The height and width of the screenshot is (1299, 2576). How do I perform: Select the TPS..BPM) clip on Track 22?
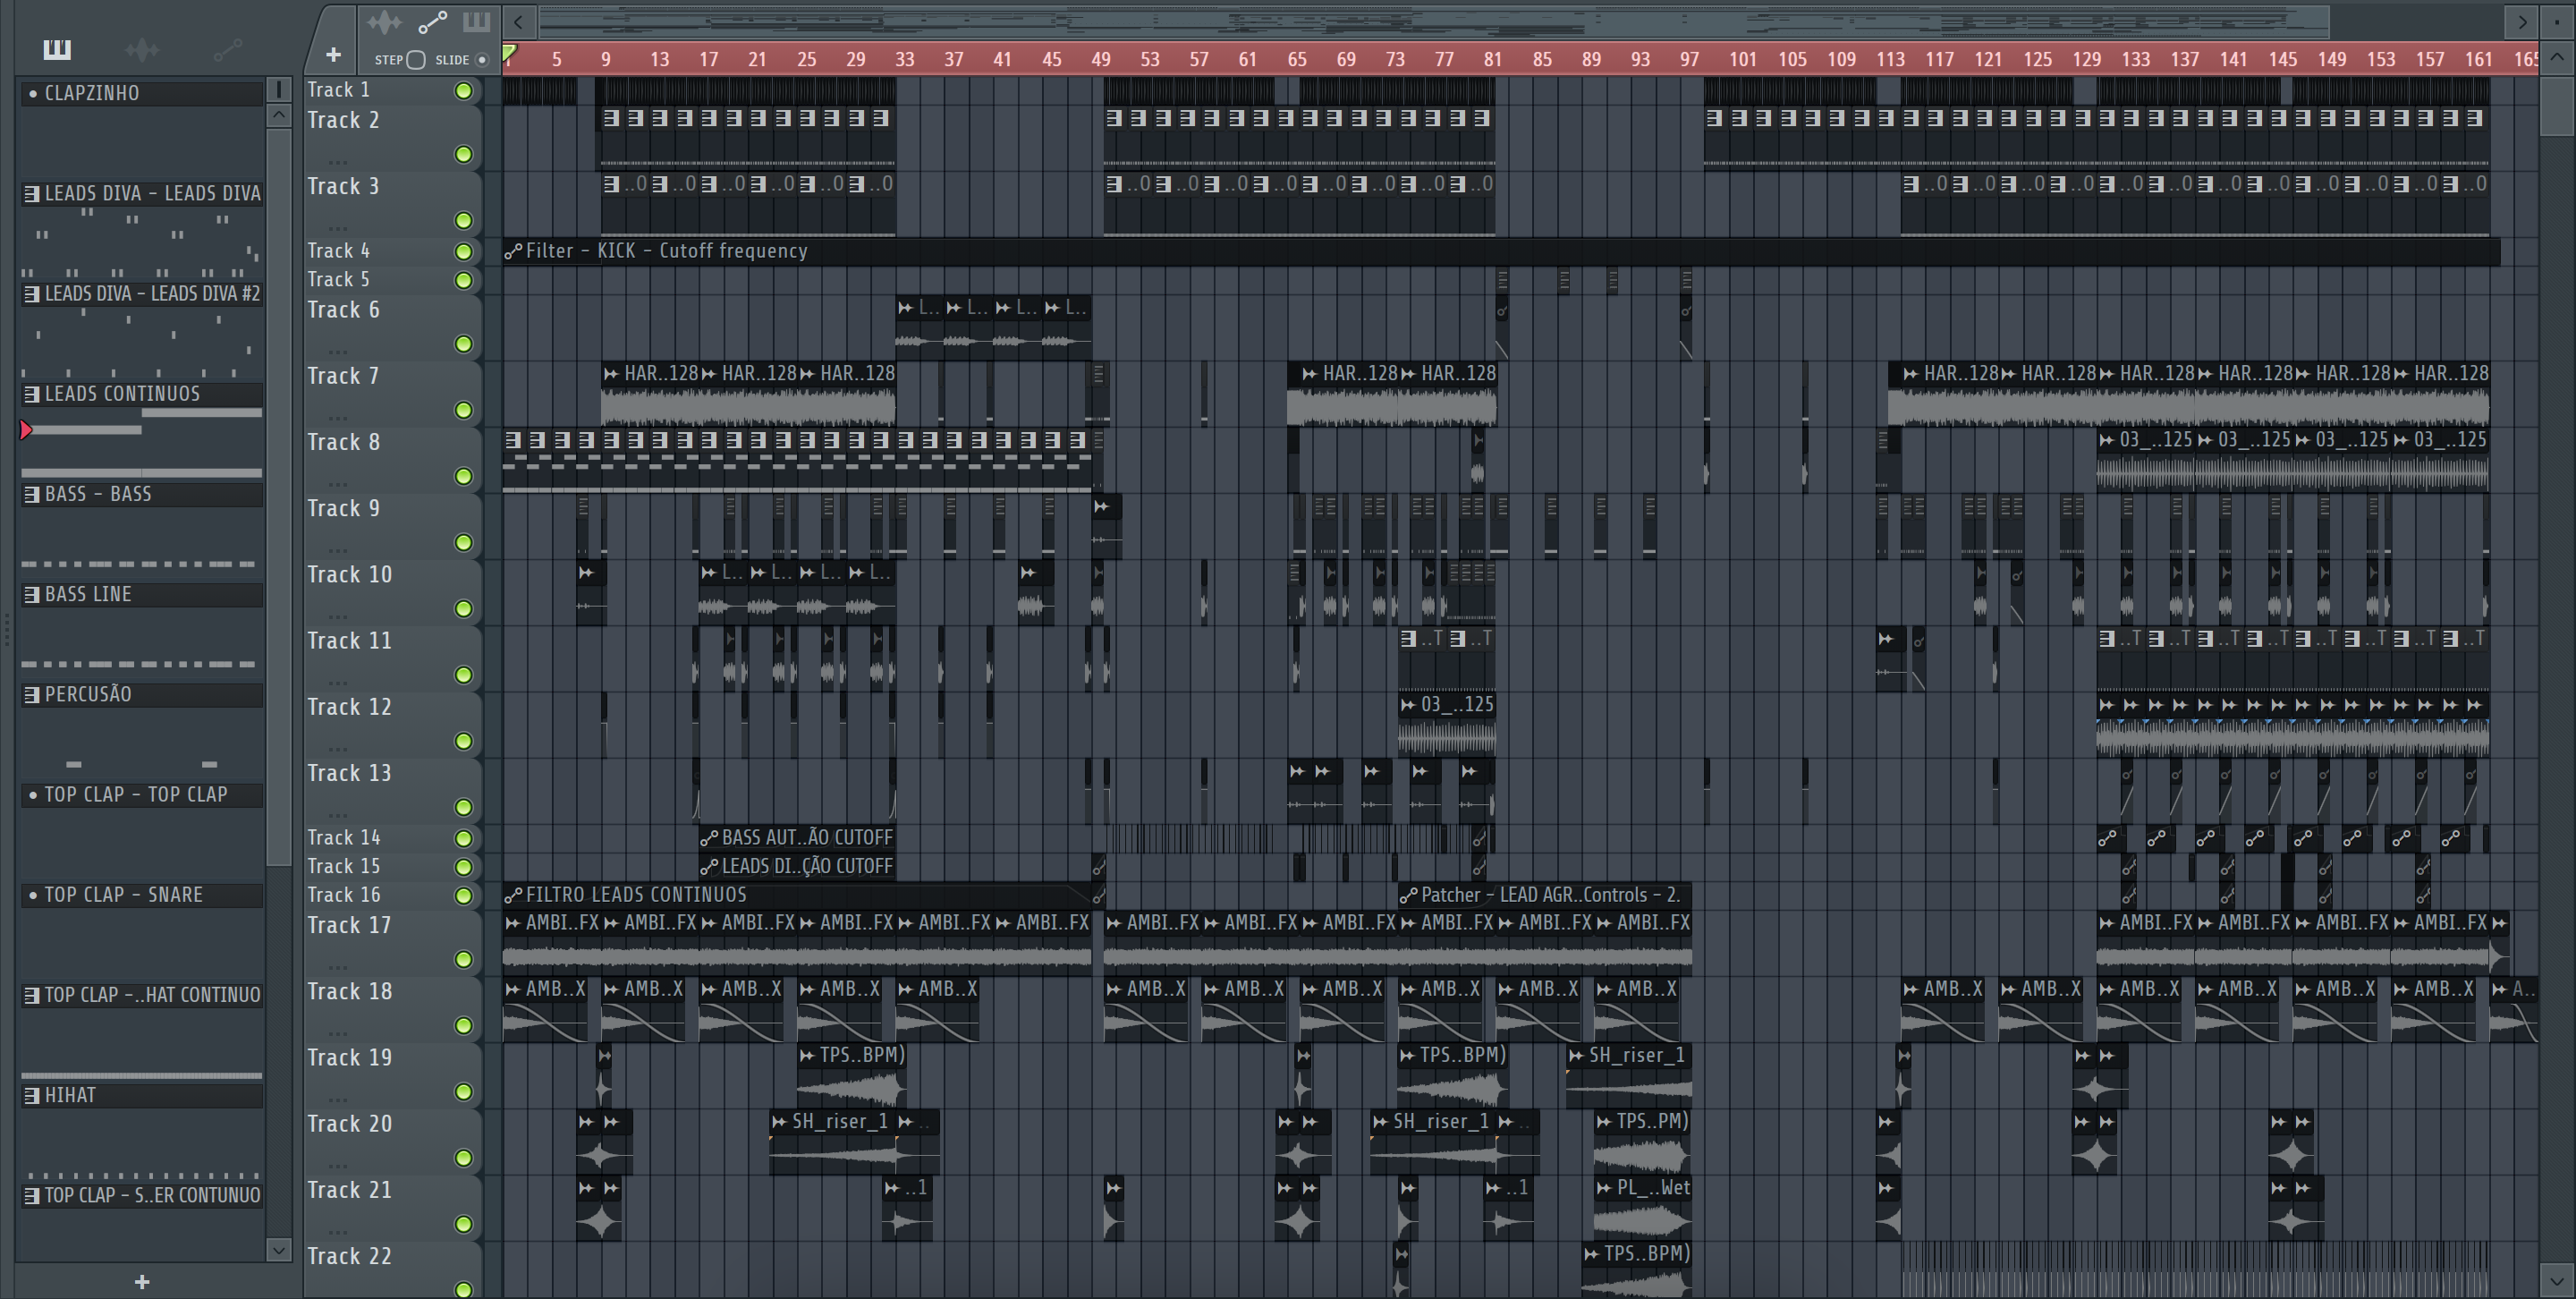pos(1637,1270)
